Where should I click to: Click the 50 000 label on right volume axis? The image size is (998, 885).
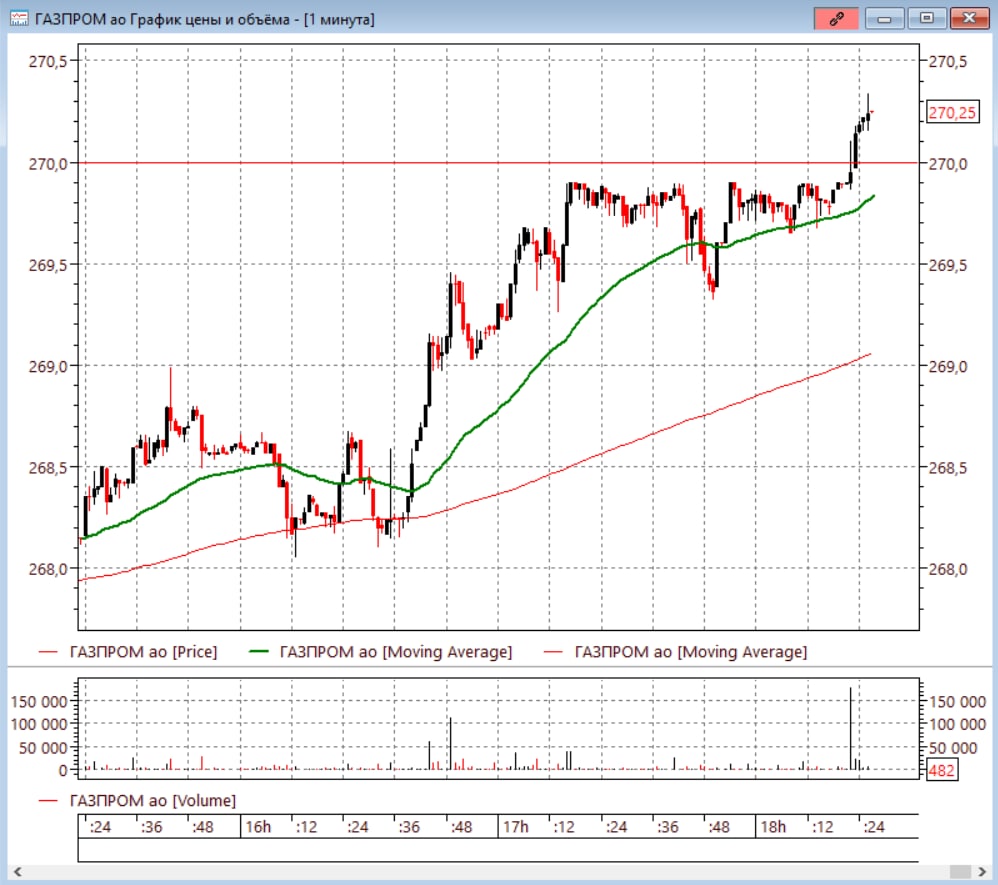click(953, 747)
